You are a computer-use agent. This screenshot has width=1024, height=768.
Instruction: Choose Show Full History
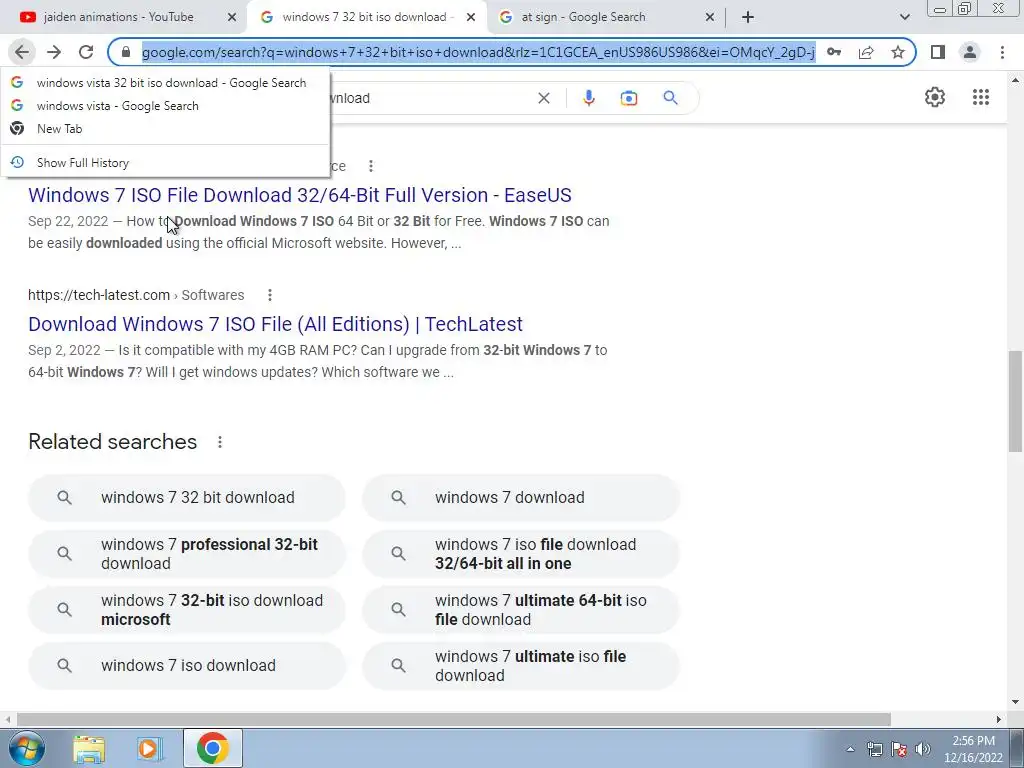[x=165, y=163]
